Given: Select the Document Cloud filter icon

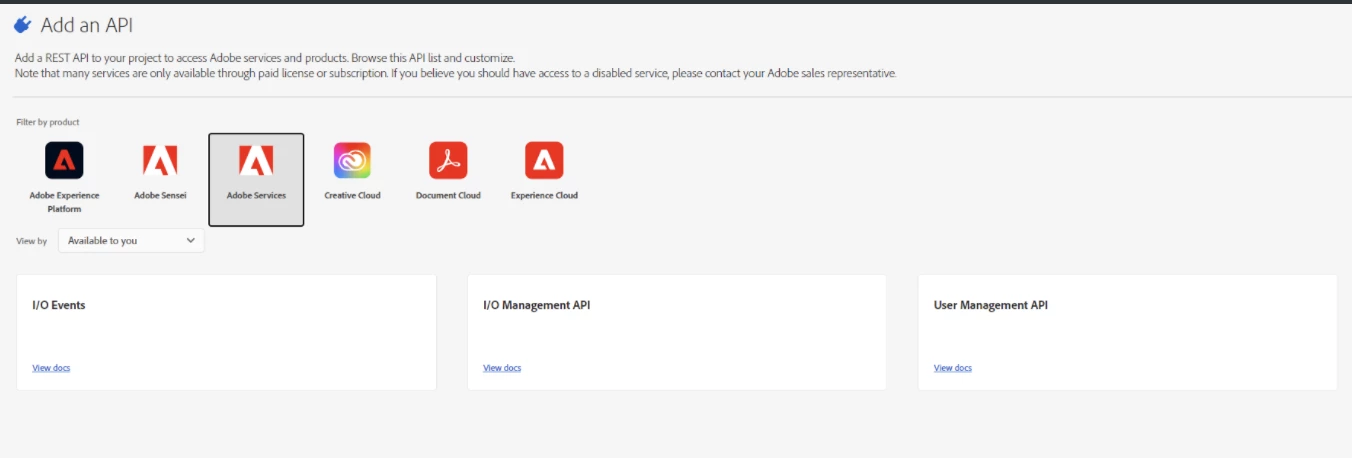Looking at the screenshot, I should pos(448,160).
